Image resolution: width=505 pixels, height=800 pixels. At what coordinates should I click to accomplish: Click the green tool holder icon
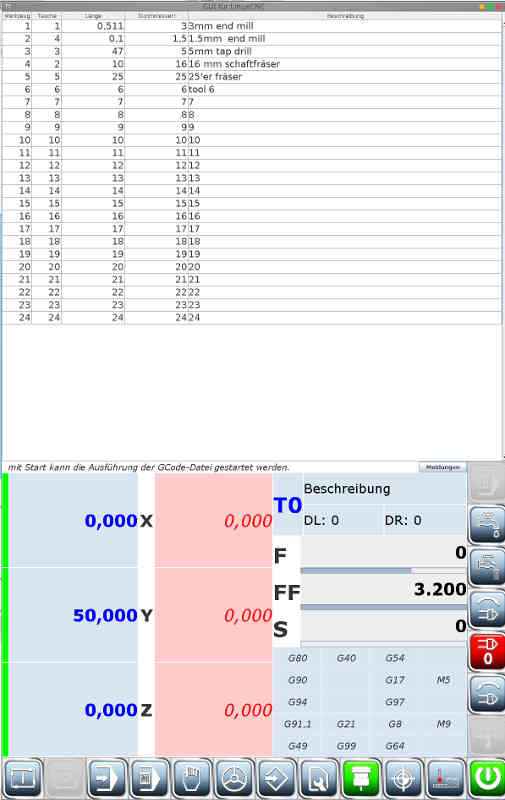pos(361,778)
